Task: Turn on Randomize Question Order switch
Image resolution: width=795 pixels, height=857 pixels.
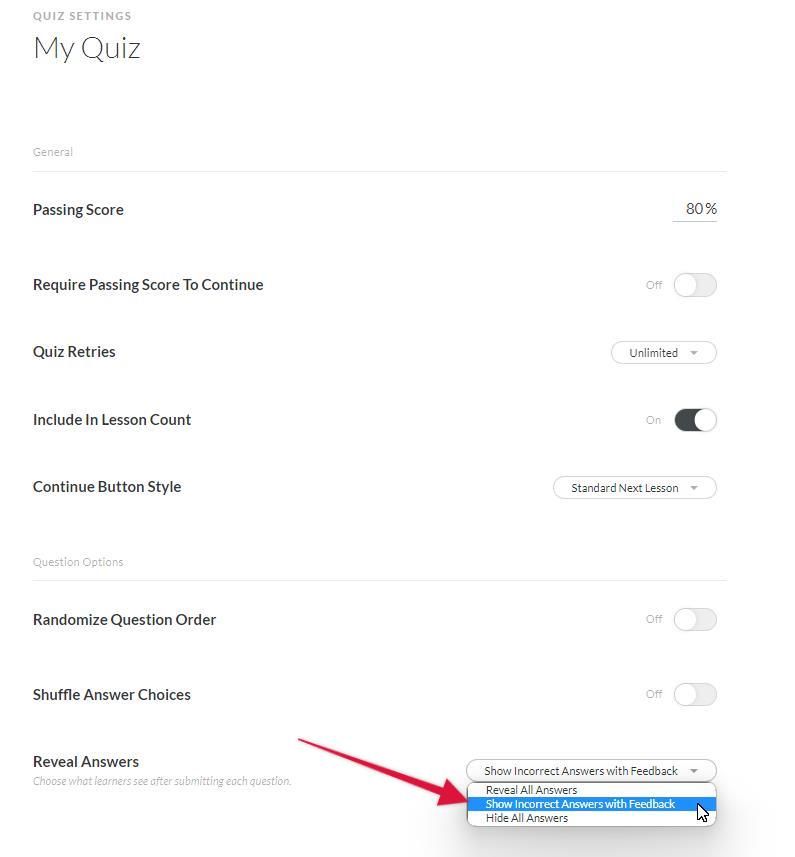Action: click(x=695, y=620)
